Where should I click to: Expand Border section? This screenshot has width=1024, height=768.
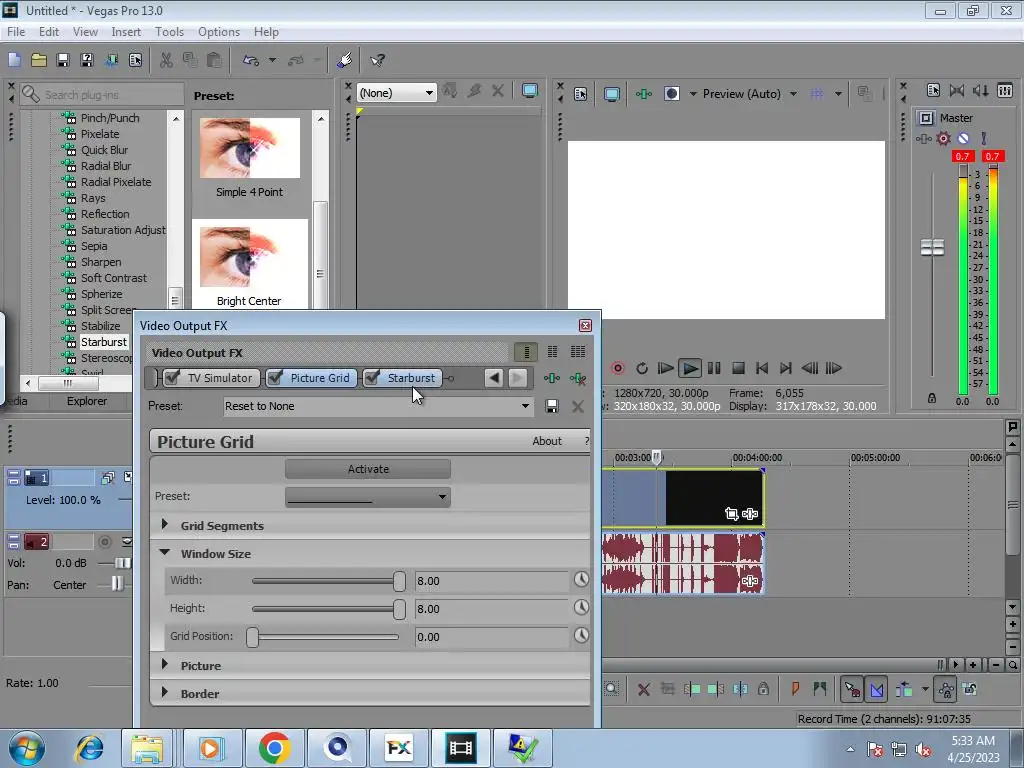pos(165,692)
